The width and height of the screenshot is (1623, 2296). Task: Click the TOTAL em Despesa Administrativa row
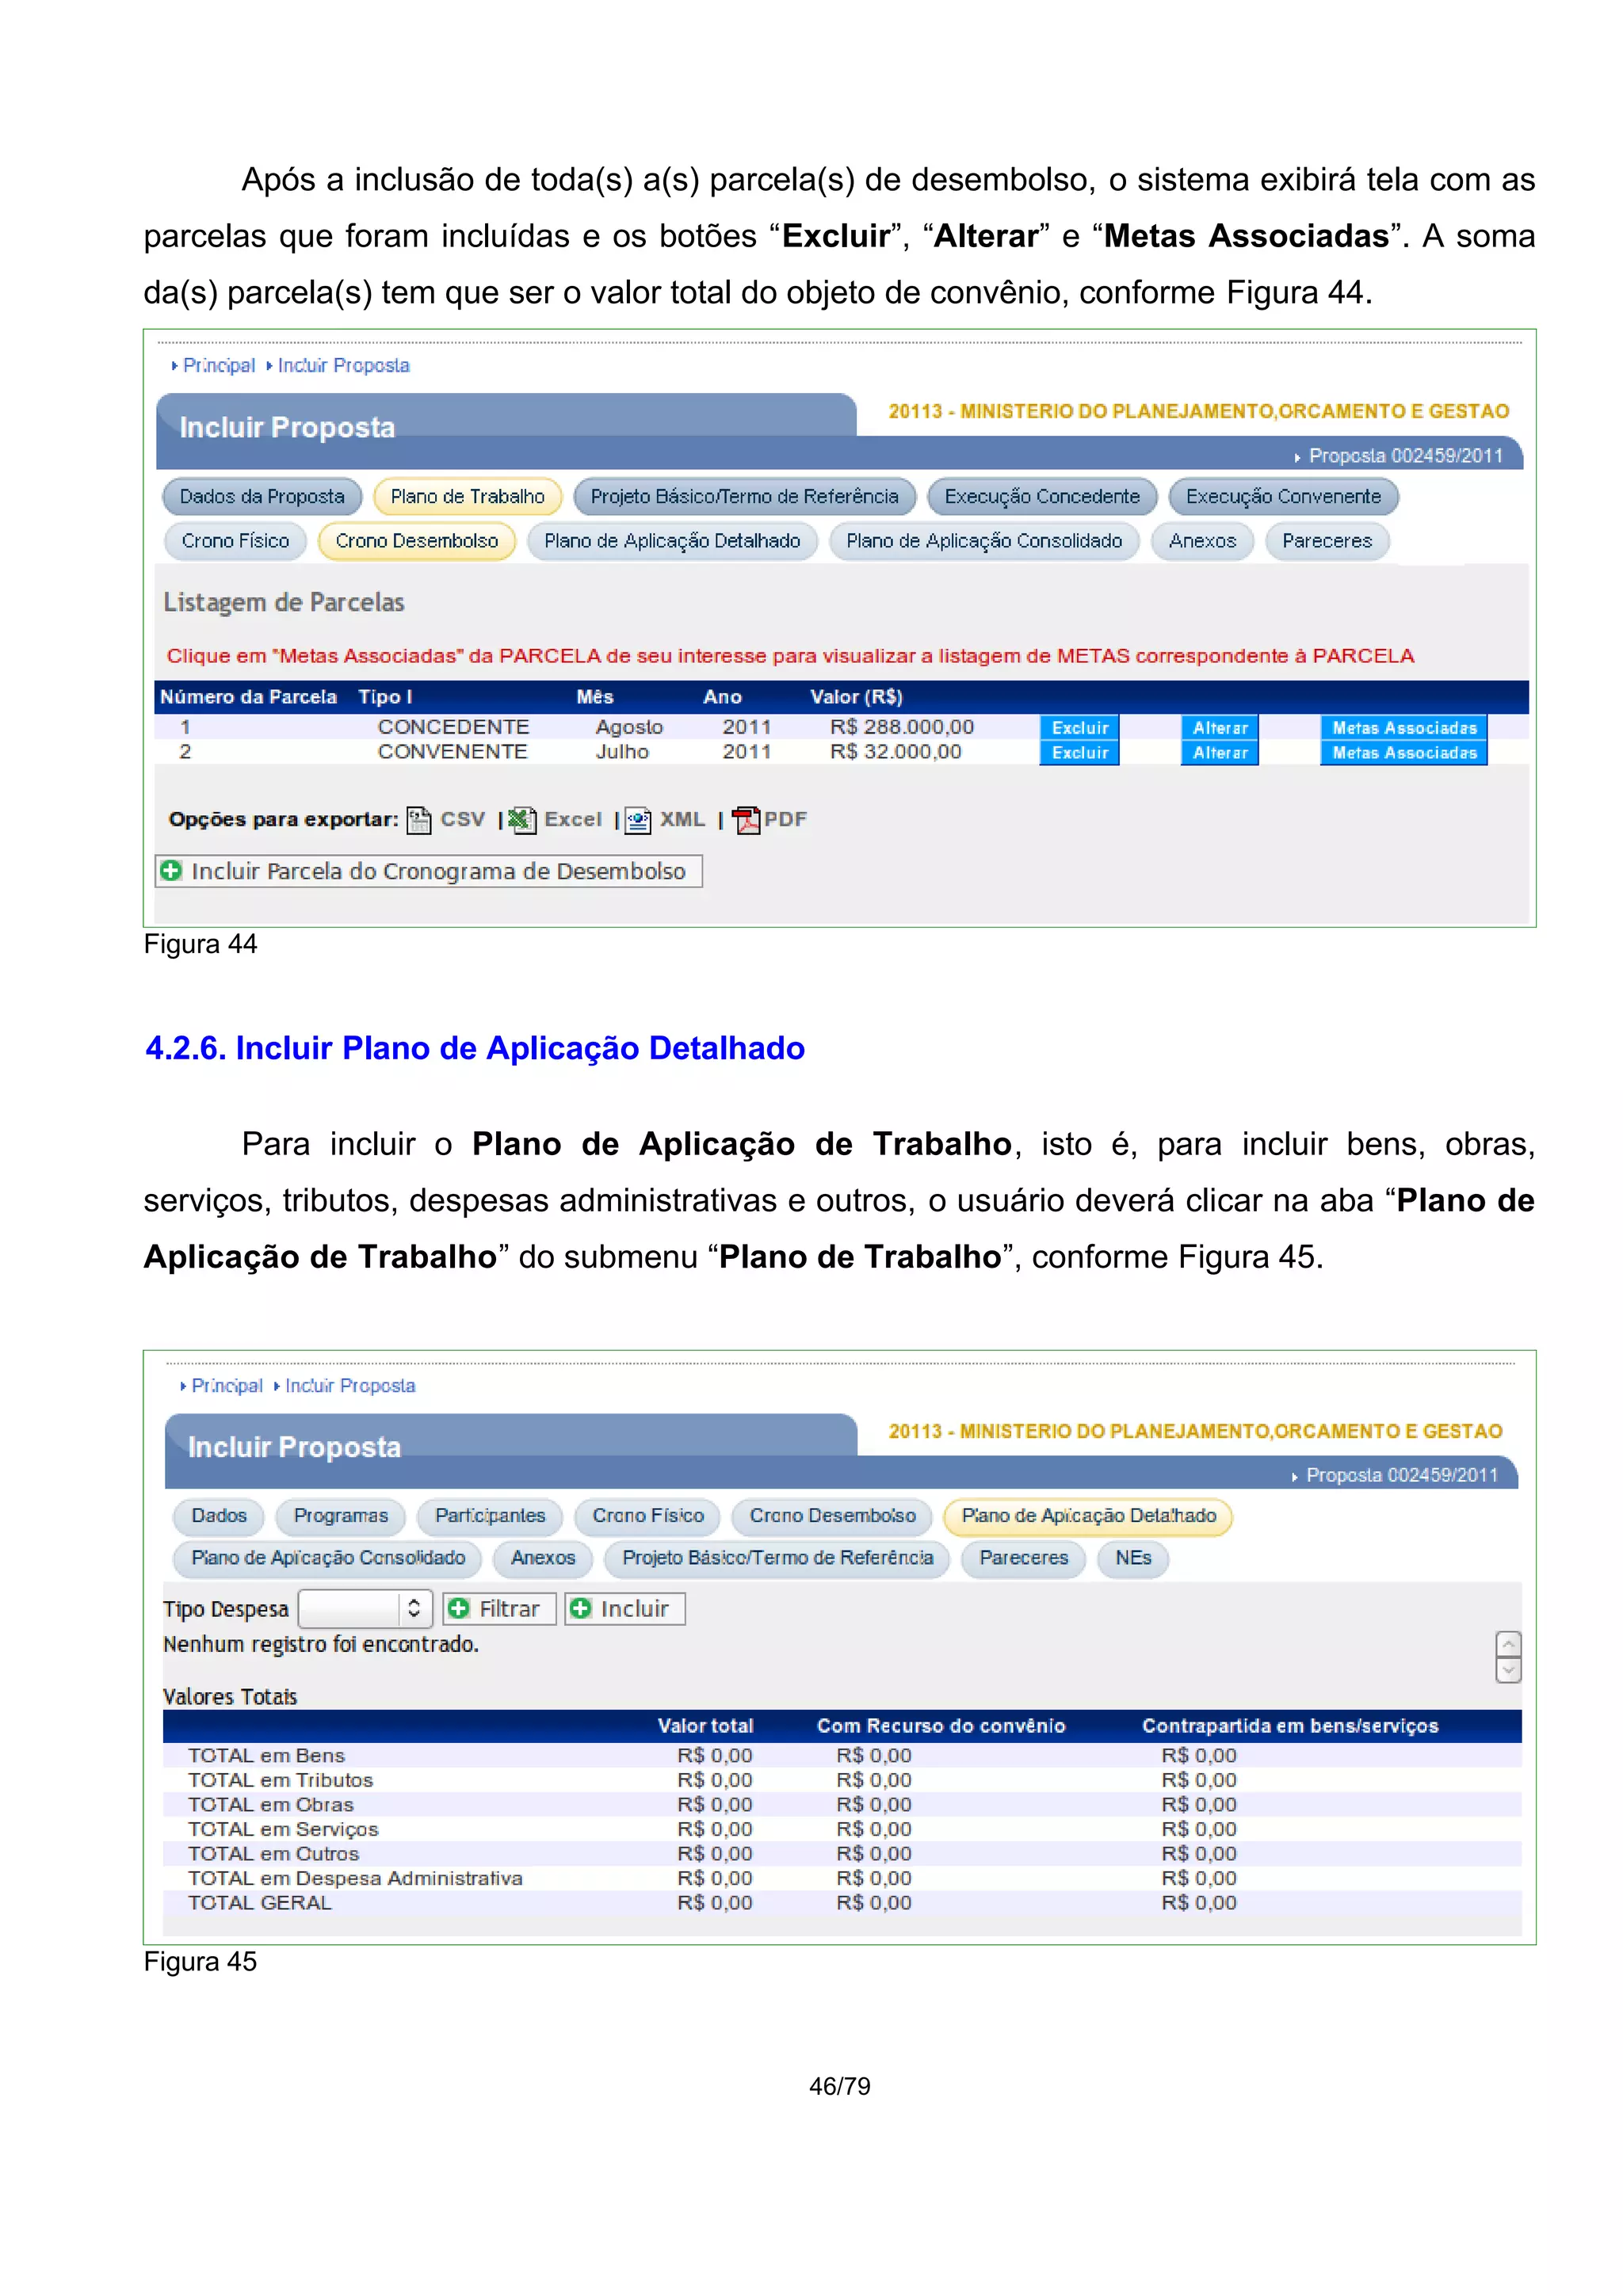coord(842,1879)
